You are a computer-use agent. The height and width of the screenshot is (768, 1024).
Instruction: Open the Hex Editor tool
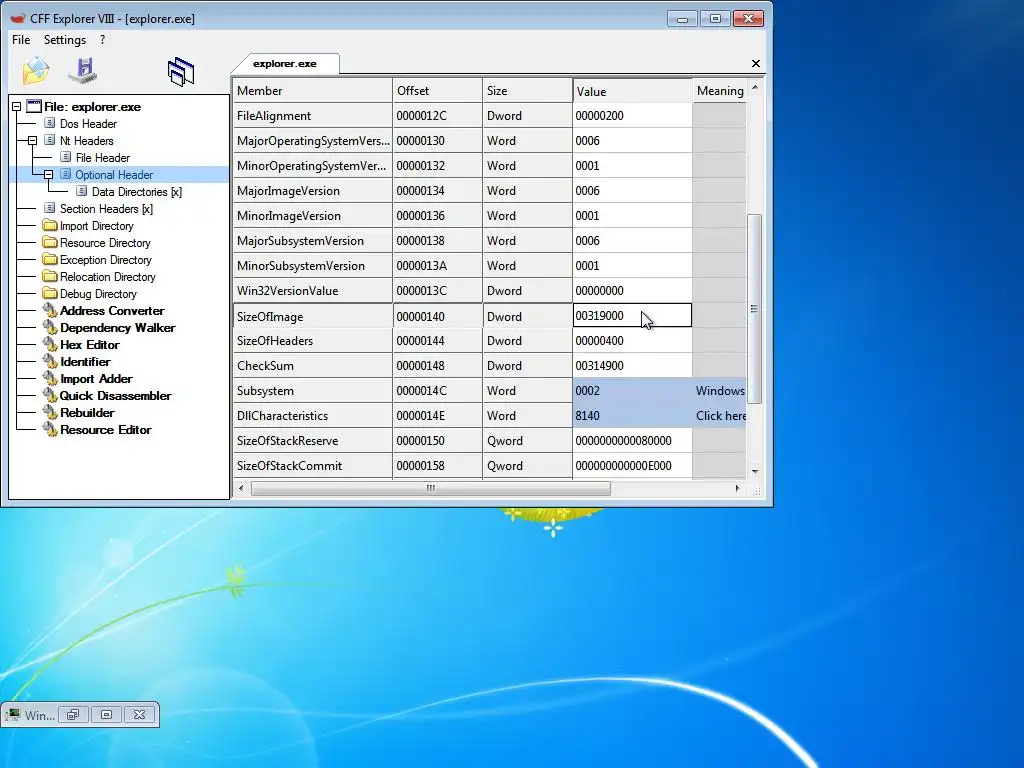point(89,344)
